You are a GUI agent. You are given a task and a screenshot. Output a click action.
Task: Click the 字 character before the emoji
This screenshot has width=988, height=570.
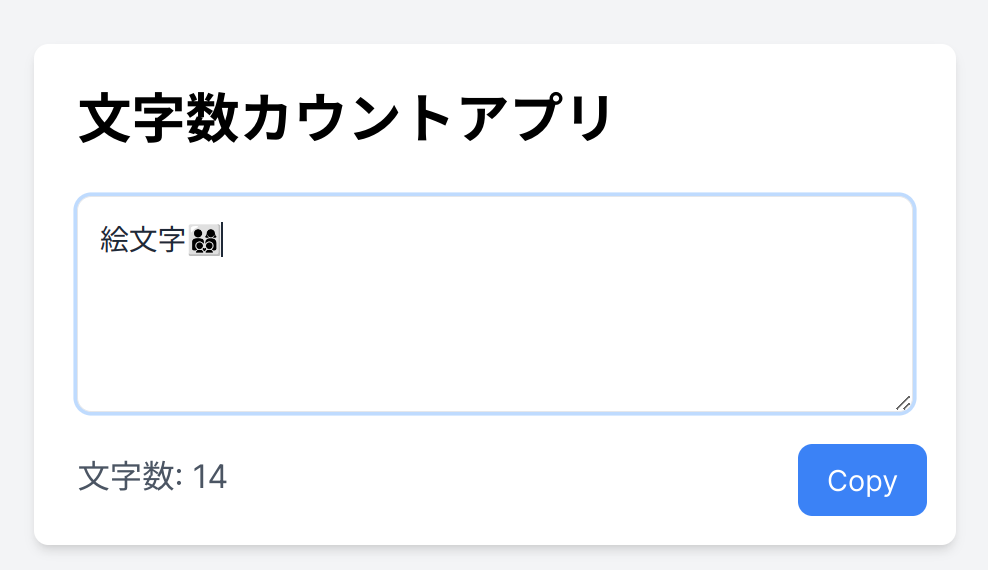coord(172,240)
